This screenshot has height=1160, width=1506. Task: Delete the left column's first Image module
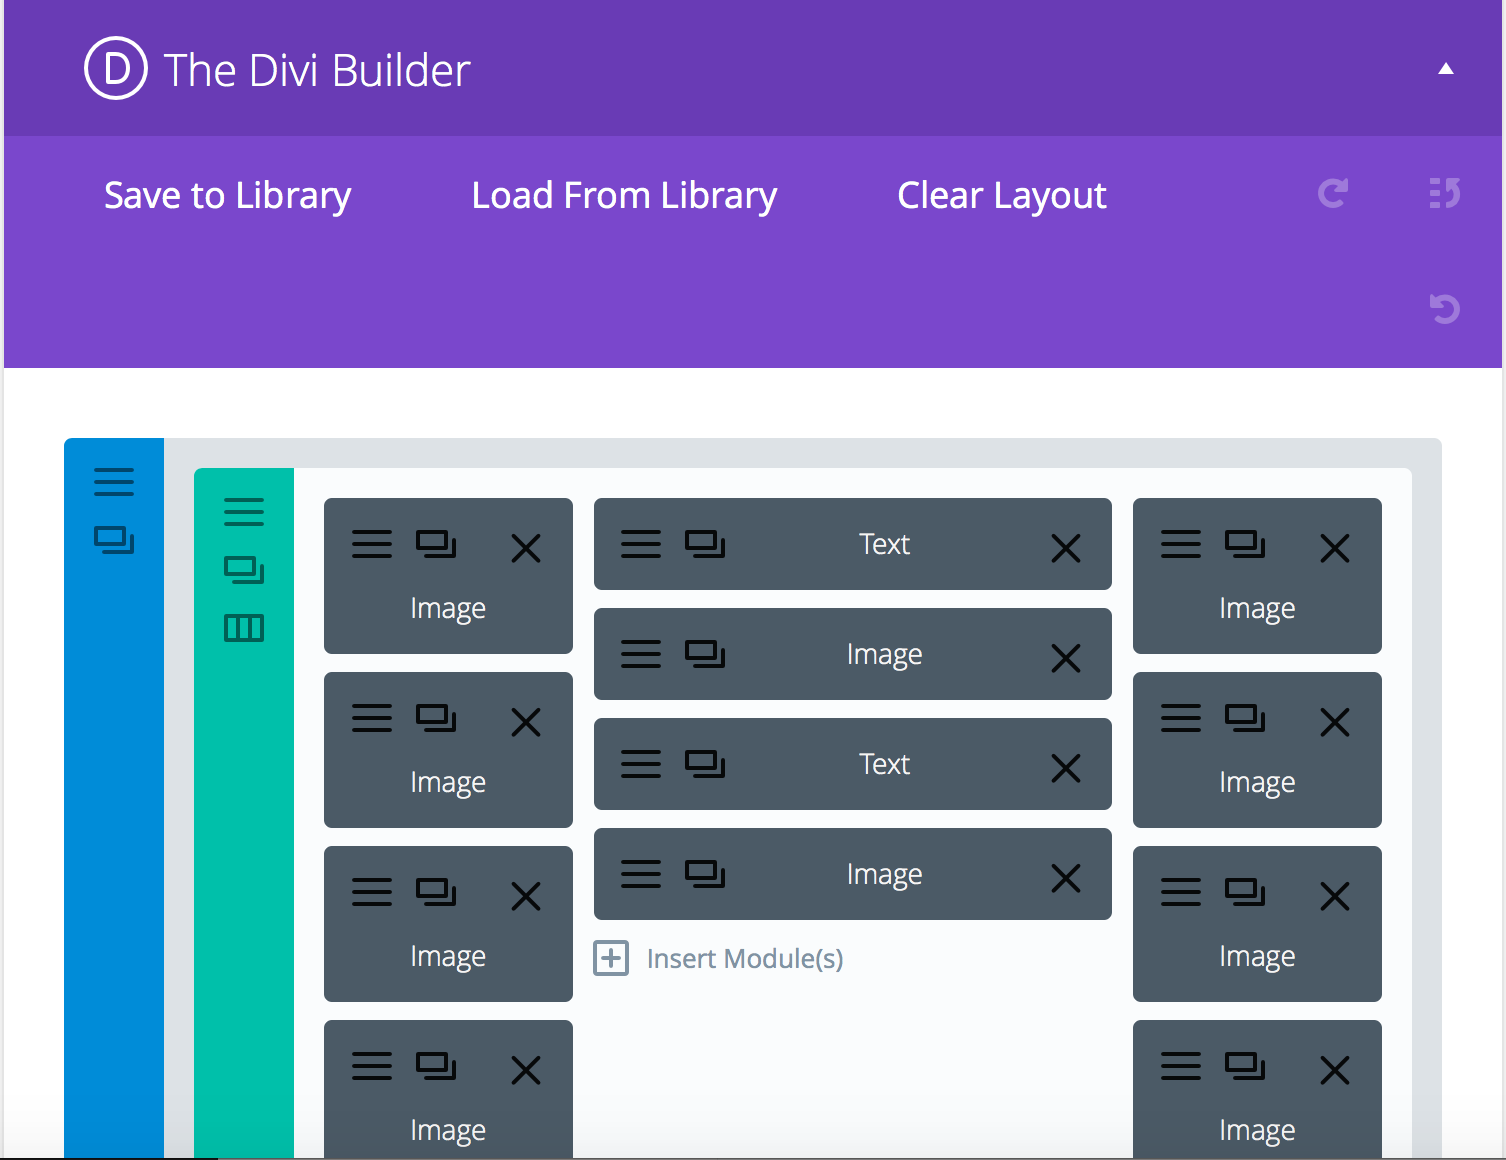526,548
